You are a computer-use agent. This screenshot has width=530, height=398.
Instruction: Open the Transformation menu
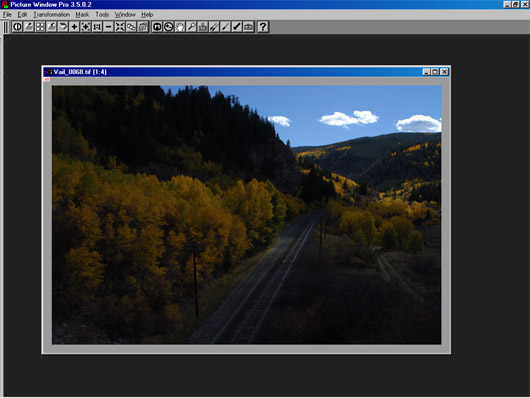point(51,15)
